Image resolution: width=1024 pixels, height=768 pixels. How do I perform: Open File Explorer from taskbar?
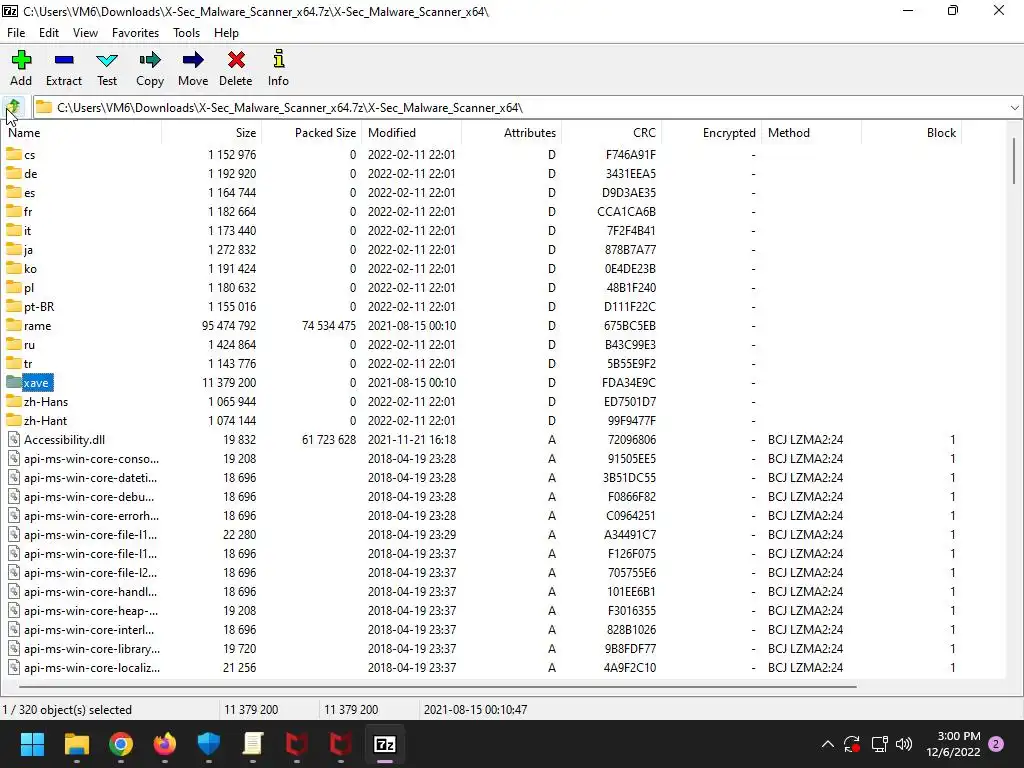click(x=76, y=744)
